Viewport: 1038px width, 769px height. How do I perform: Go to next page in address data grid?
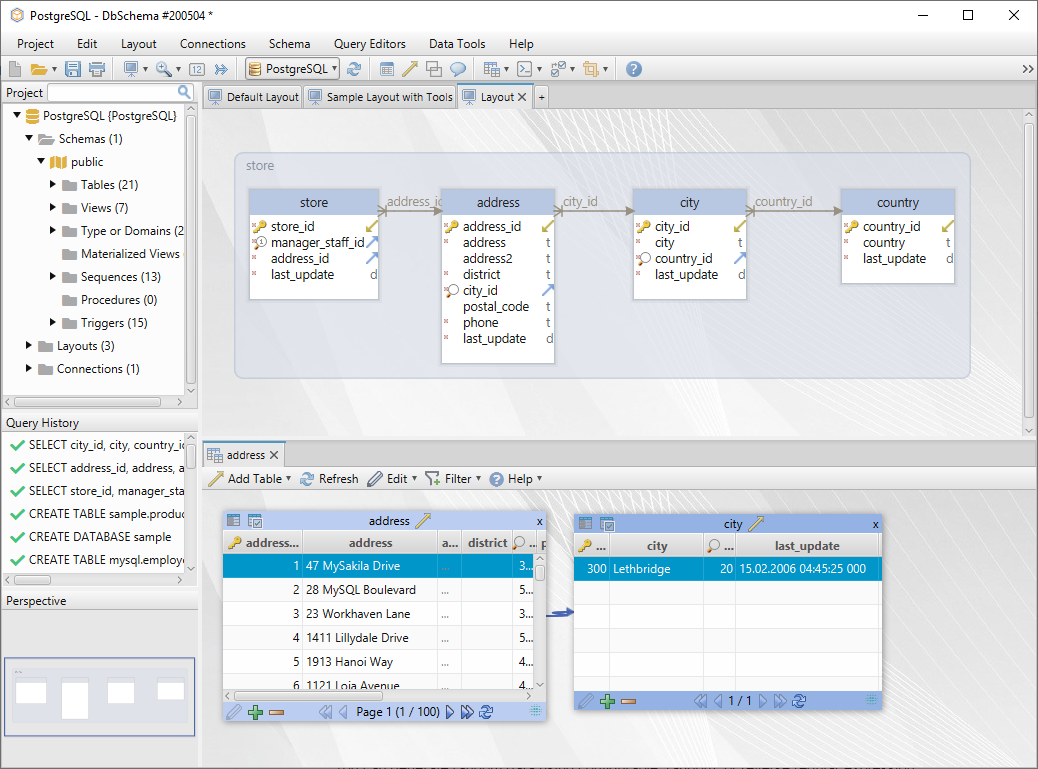pyautogui.click(x=449, y=712)
